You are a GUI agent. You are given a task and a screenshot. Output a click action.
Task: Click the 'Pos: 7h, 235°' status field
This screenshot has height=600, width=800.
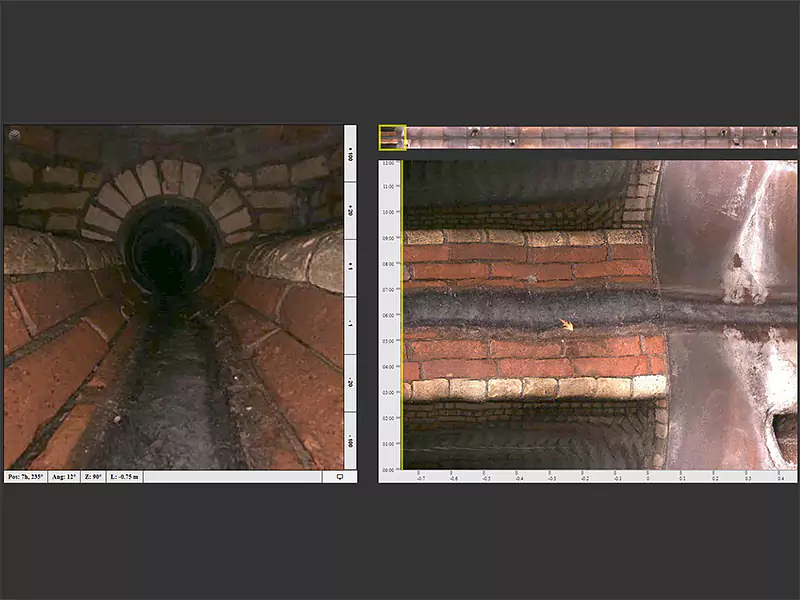pyautogui.click(x=26, y=477)
